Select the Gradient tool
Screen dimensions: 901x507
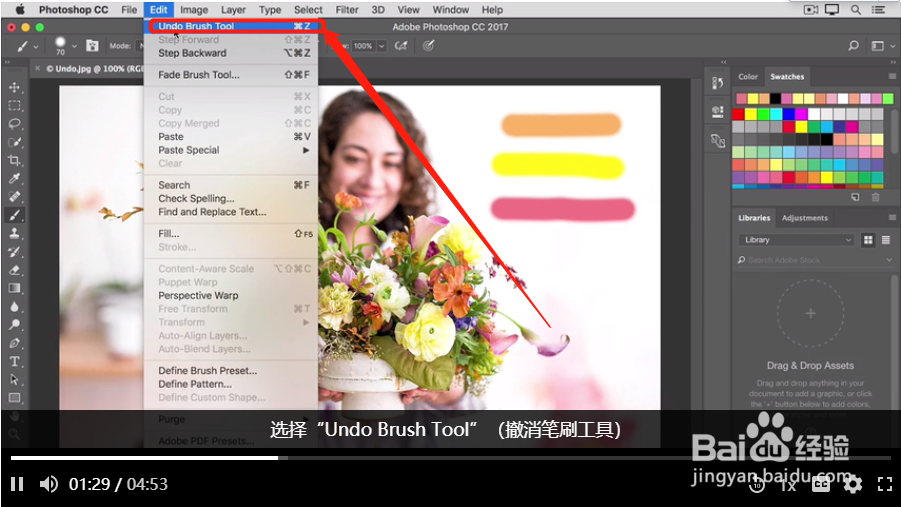tap(14, 288)
